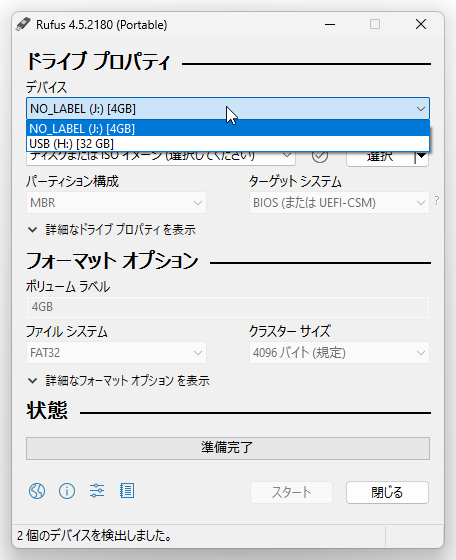The image size is (456, 560).
Task: Click the status text 2 個のデバイスを検出しました。
Action: click(94, 536)
